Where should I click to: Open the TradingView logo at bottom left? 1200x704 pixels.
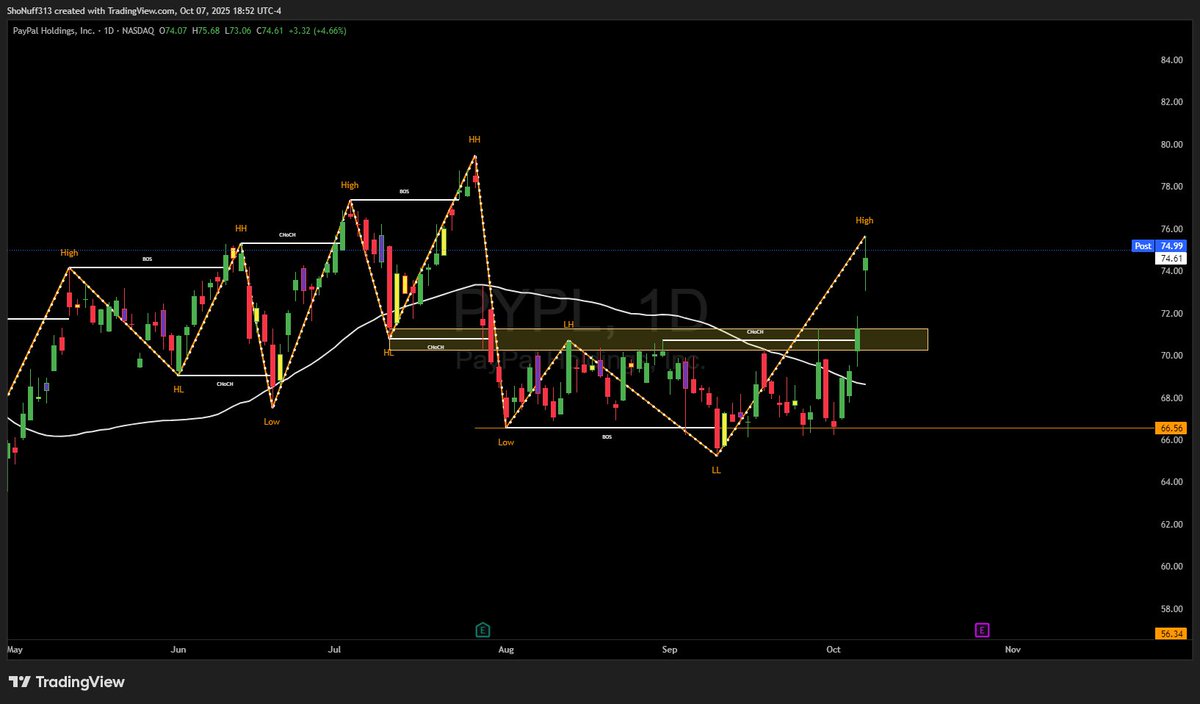click(67, 682)
